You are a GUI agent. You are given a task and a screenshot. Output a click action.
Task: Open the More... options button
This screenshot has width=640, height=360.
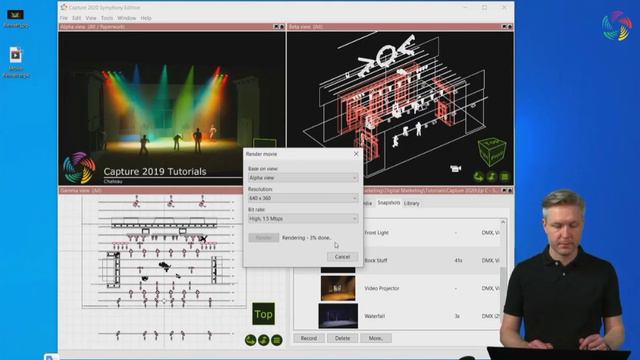(x=376, y=338)
